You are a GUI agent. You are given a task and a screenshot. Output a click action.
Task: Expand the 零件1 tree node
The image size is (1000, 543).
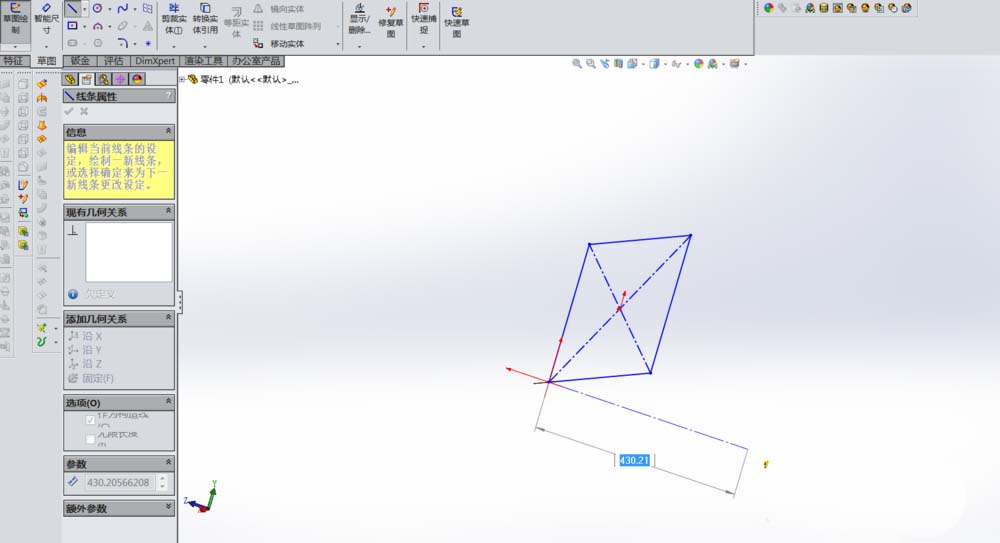[x=182, y=80]
